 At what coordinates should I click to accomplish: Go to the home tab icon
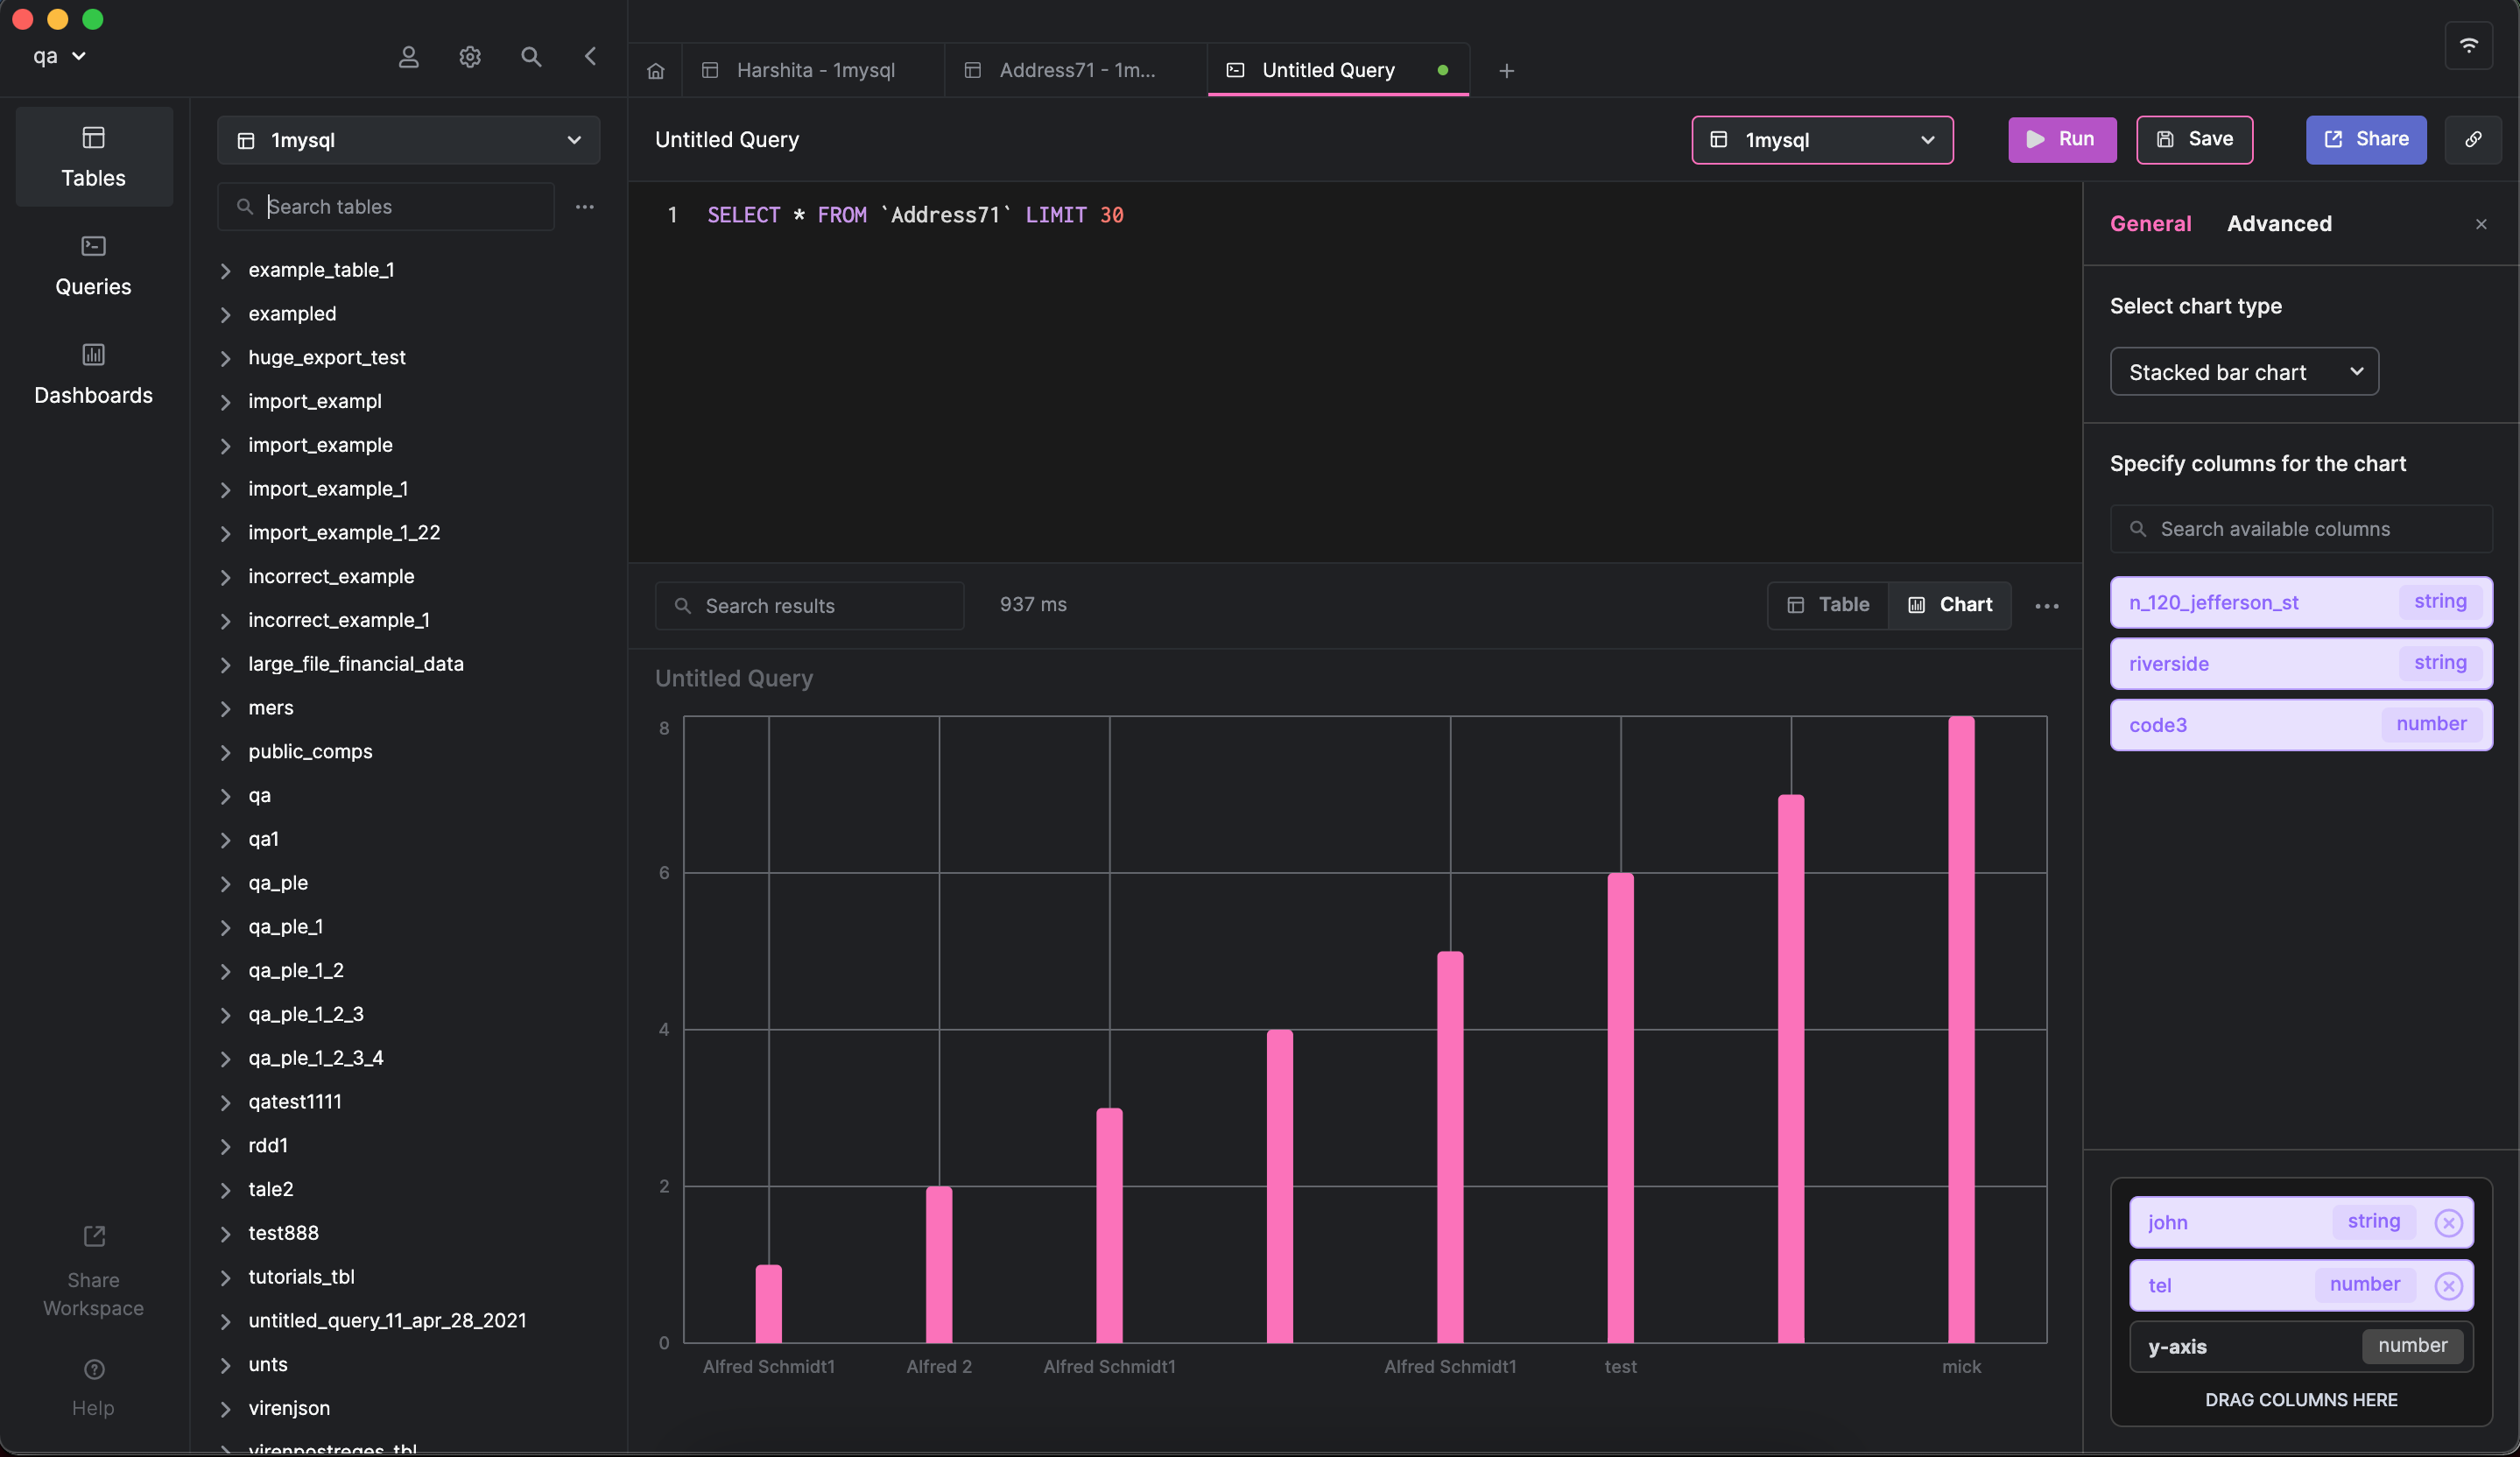point(656,71)
